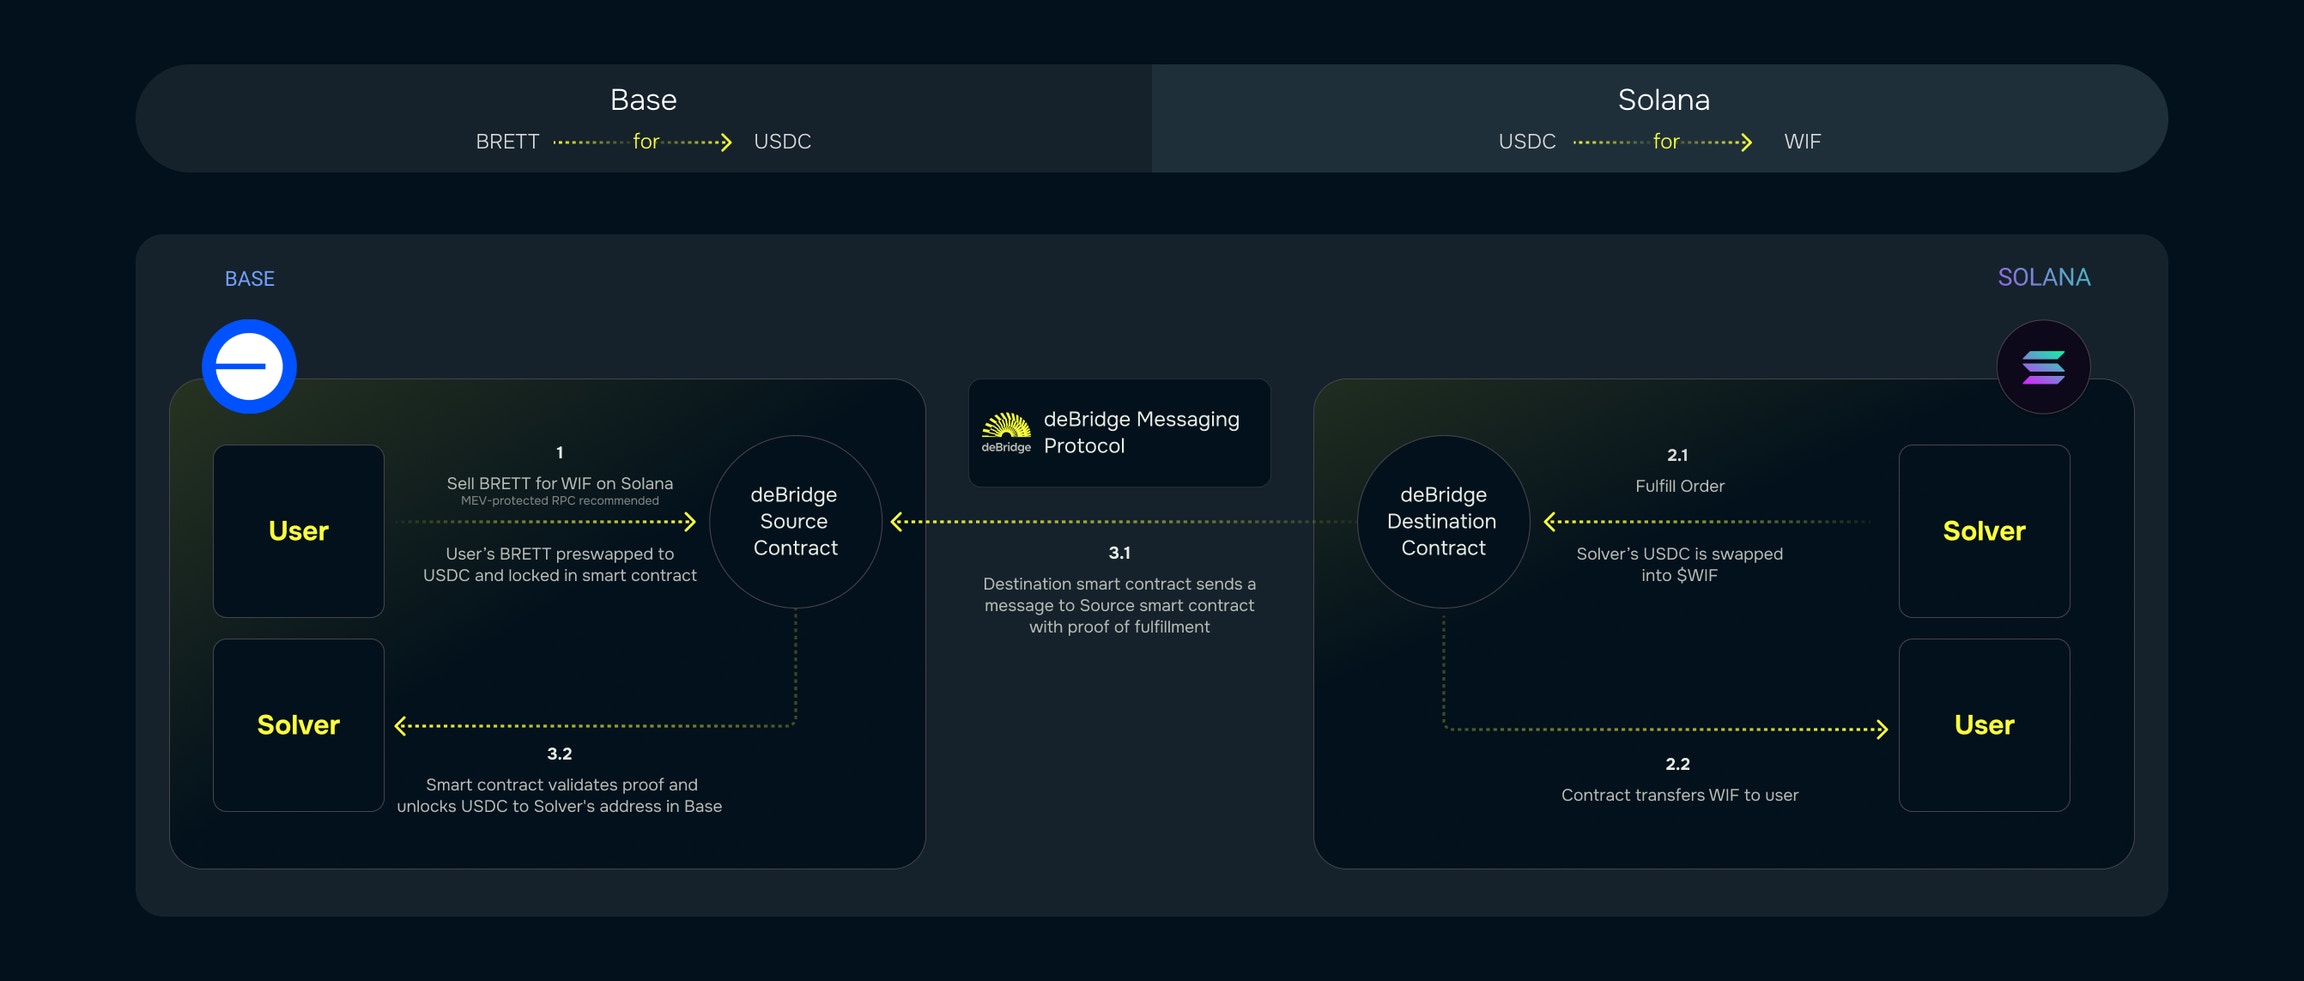Viewport: 2304px width, 981px height.
Task: Click text 'Sell BRETT for WIF on Solana'
Action: click(560, 484)
